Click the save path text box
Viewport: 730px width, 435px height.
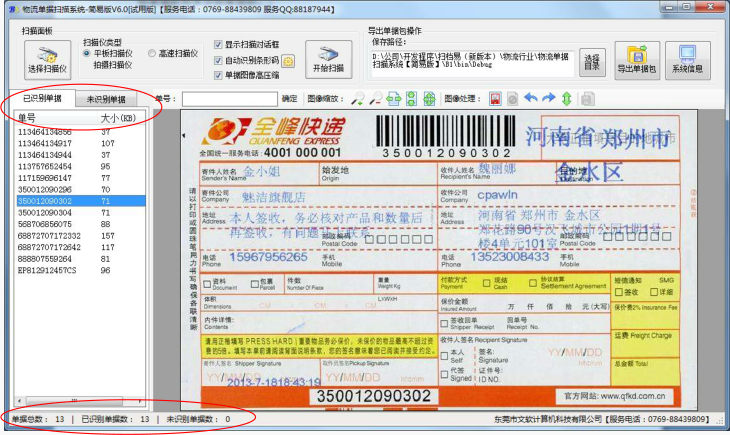click(x=473, y=62)
